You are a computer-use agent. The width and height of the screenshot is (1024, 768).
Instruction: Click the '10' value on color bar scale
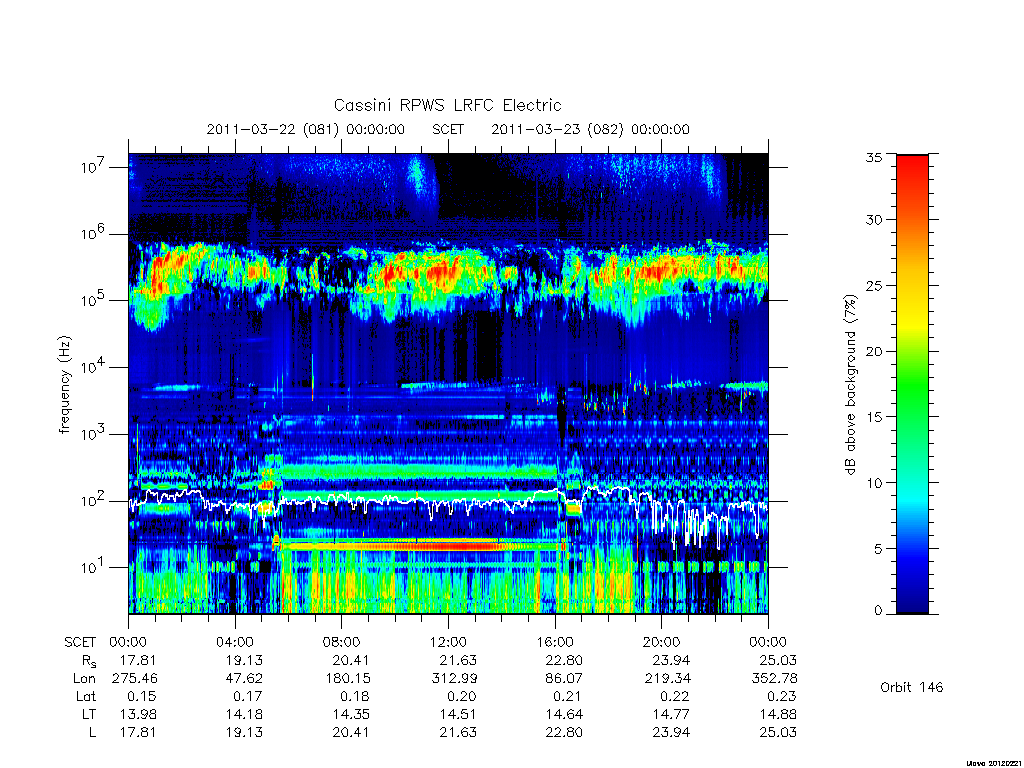[874, 483]
